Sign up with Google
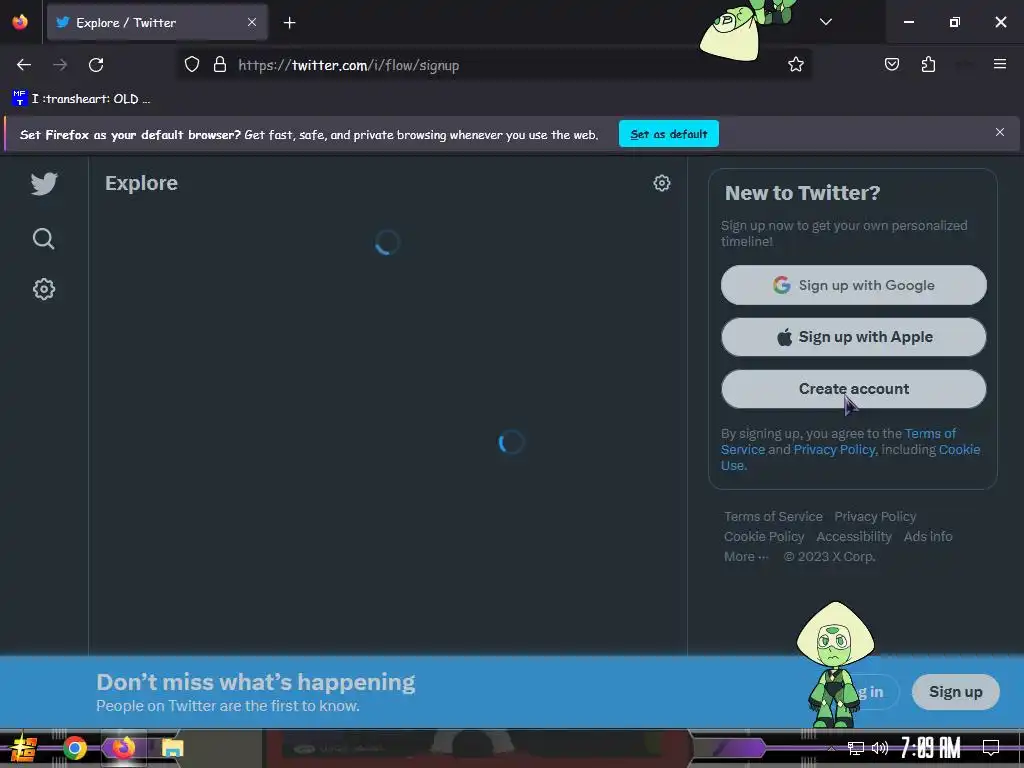 (854, 285)
